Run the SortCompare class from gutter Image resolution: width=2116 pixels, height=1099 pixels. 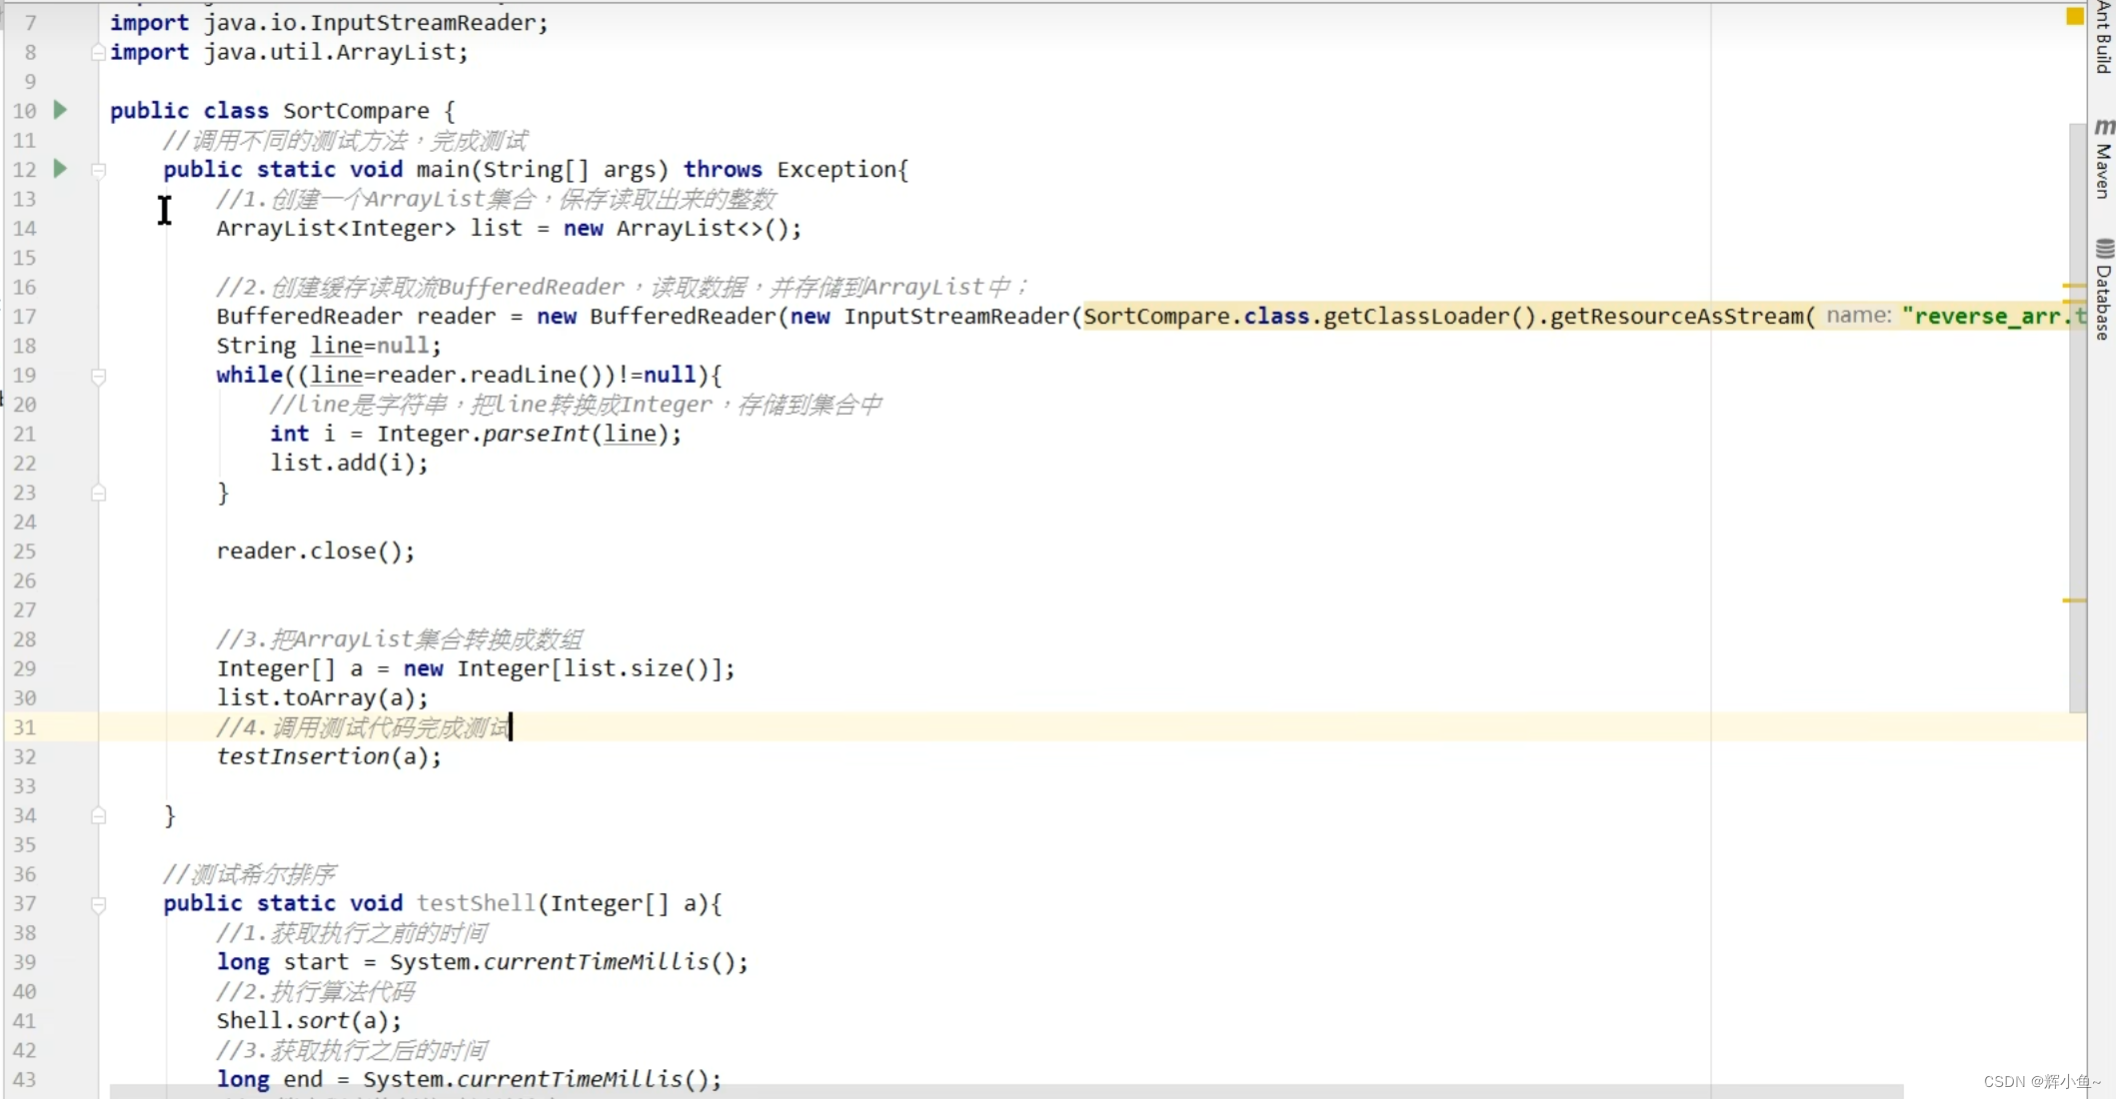point(60,110)
